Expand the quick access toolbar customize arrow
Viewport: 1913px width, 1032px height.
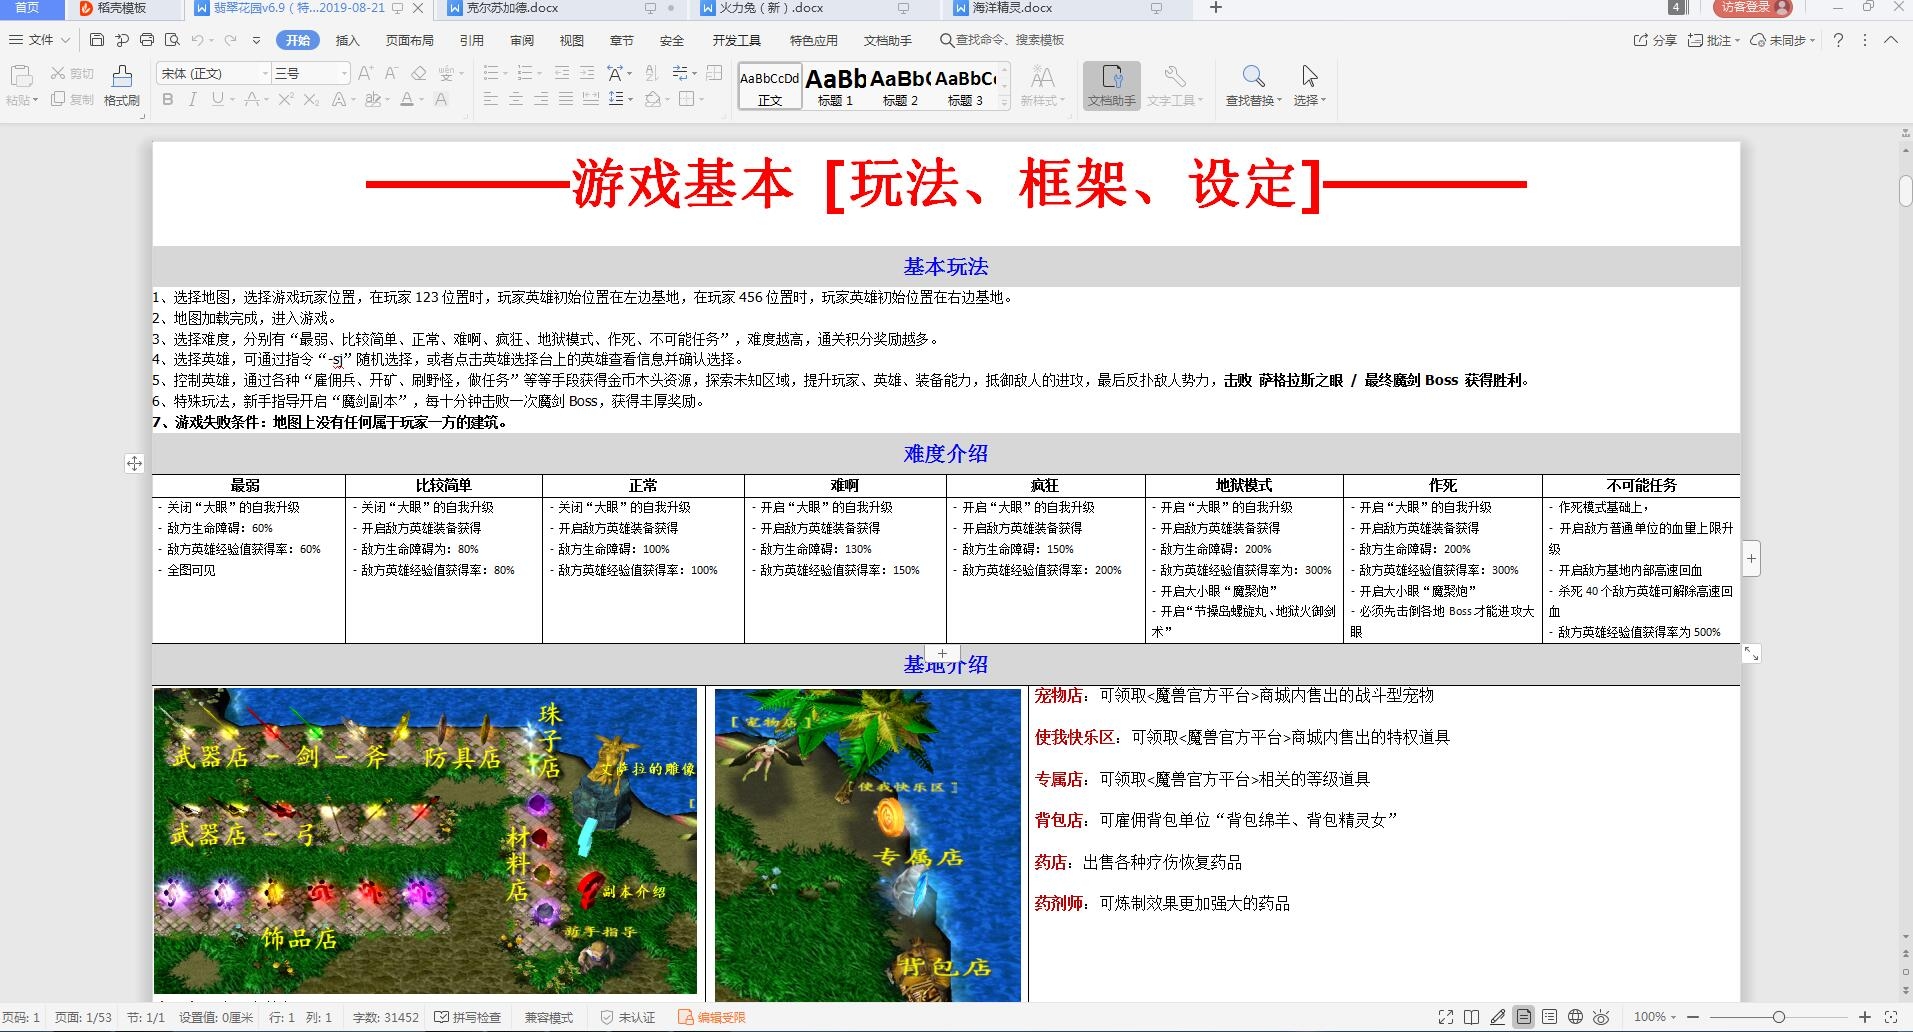pyautogui.click(x=256, y=40)
